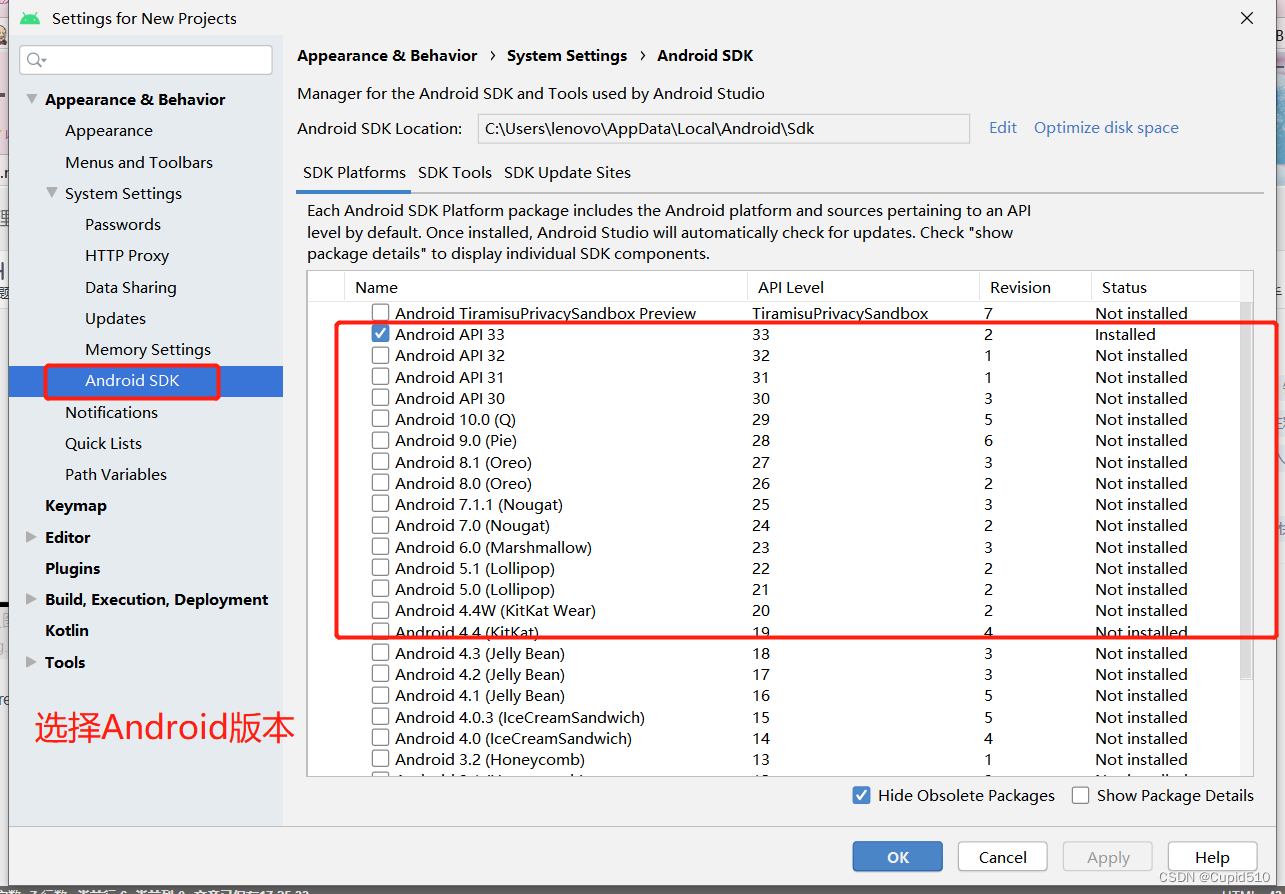
Task: Open the Kotlin settings page
Action: click(x=67, y=630)
